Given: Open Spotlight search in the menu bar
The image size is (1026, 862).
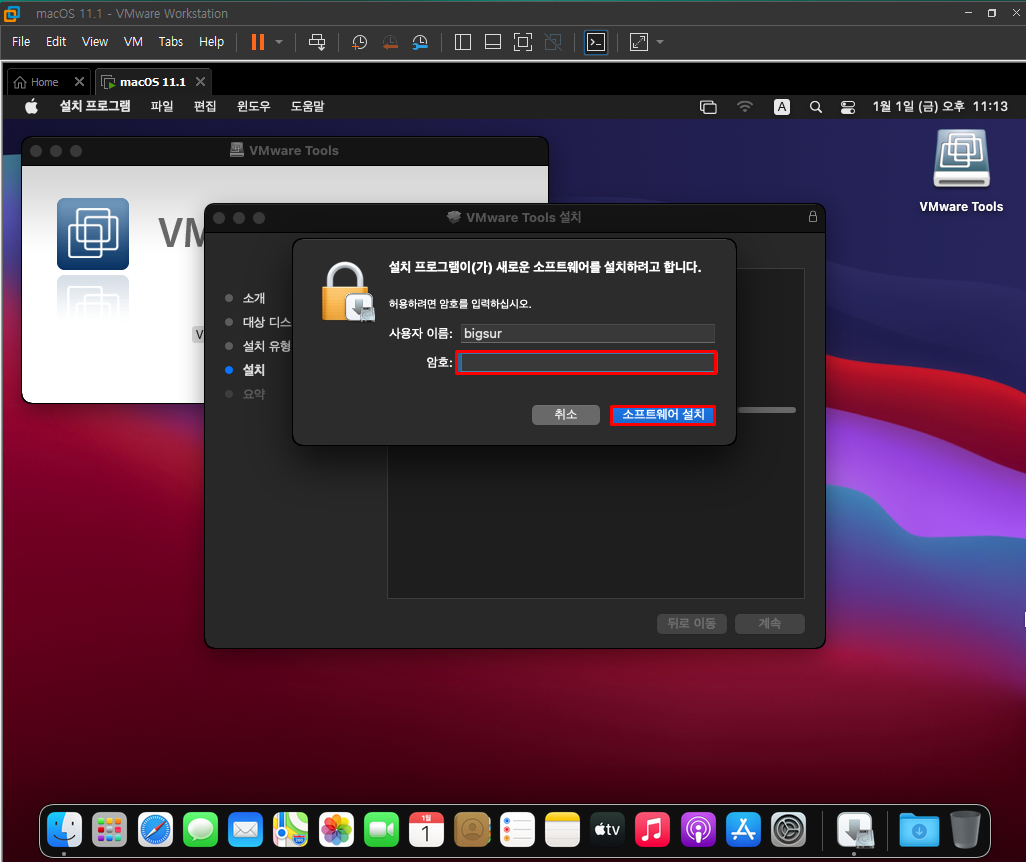Looking at the screenshot, I should (x=815, y=107).
